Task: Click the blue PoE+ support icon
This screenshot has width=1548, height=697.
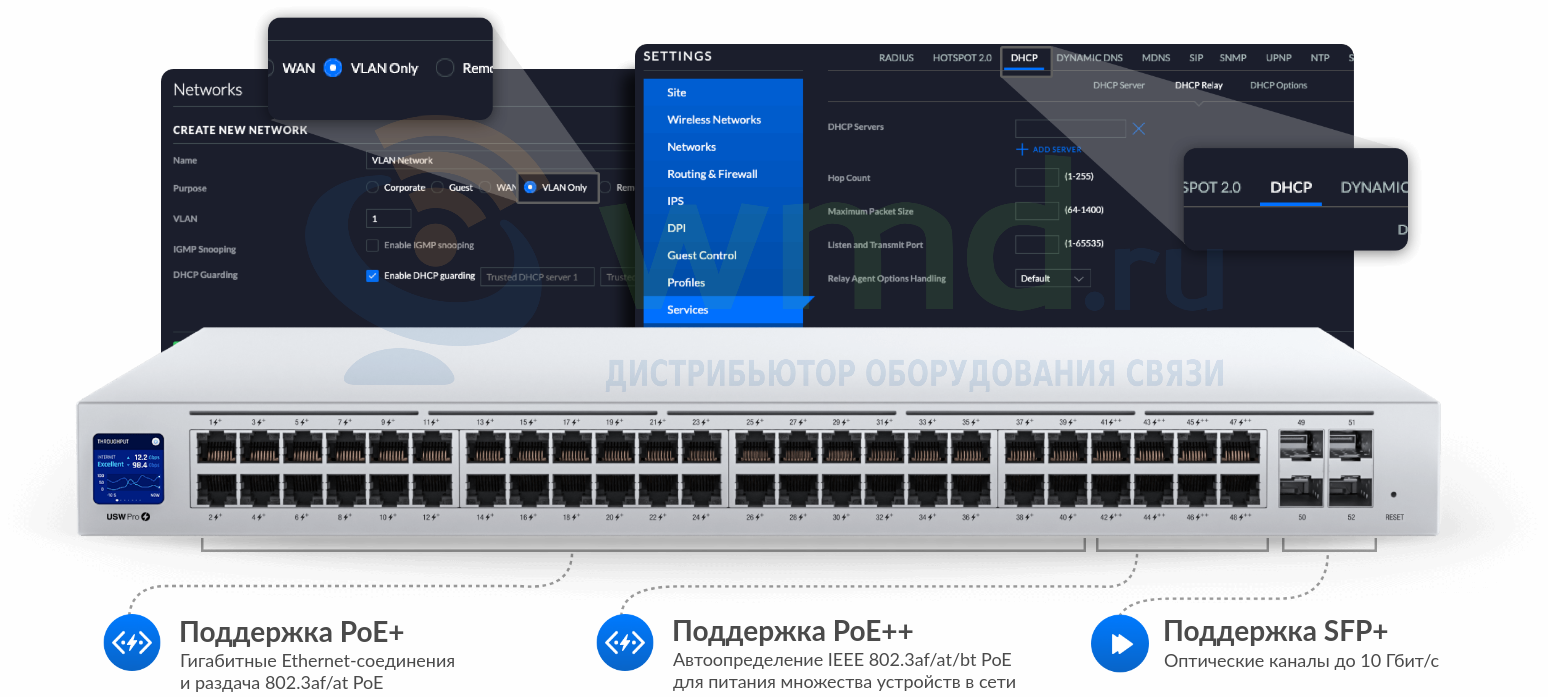Action: tap(132, 642)
